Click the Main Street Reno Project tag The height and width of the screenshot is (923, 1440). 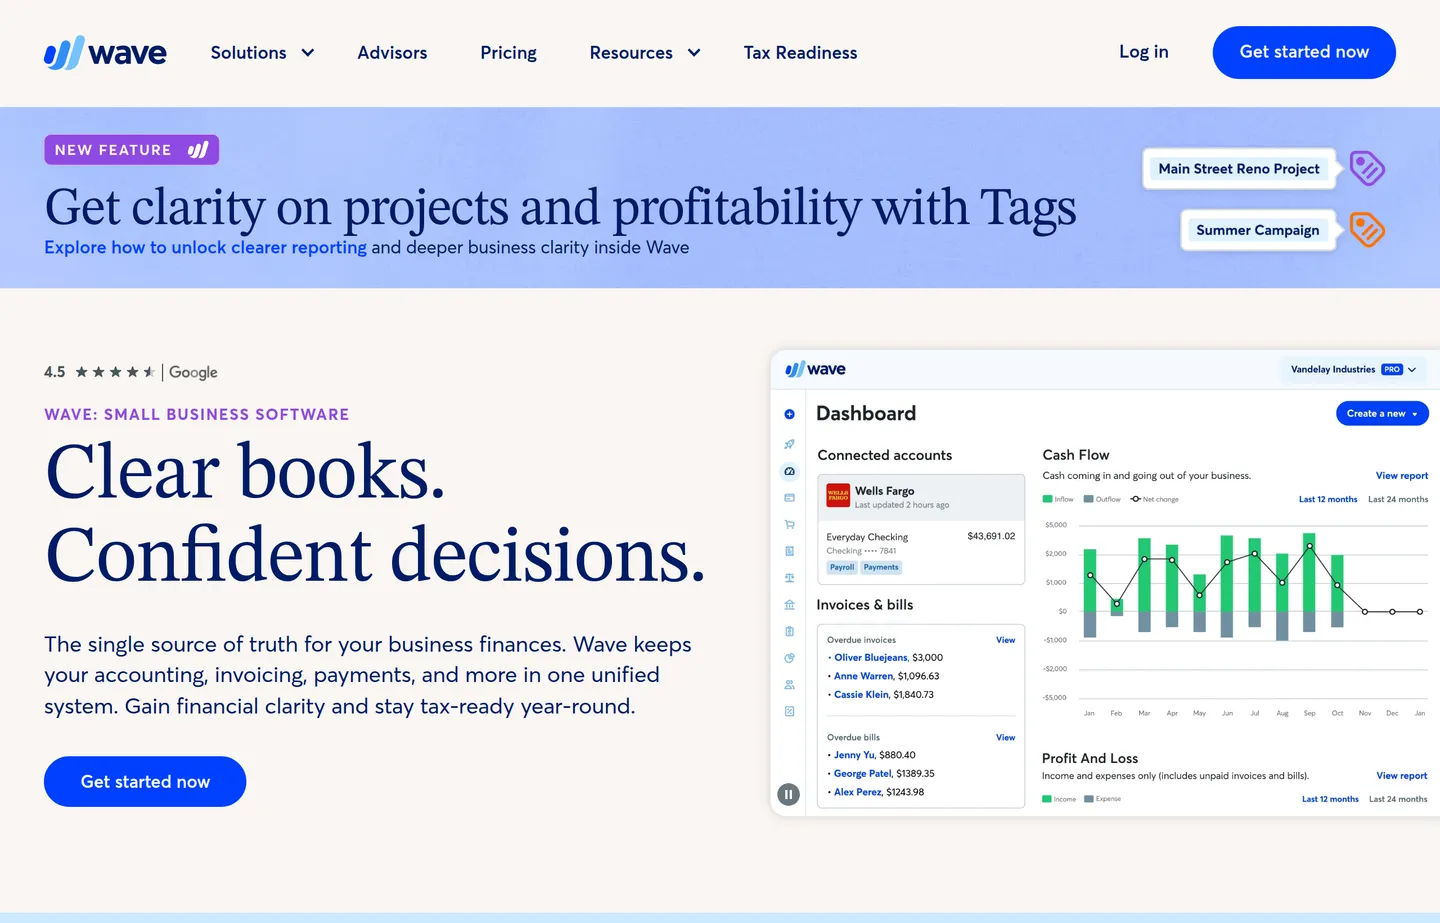[x=1239, y=169]
